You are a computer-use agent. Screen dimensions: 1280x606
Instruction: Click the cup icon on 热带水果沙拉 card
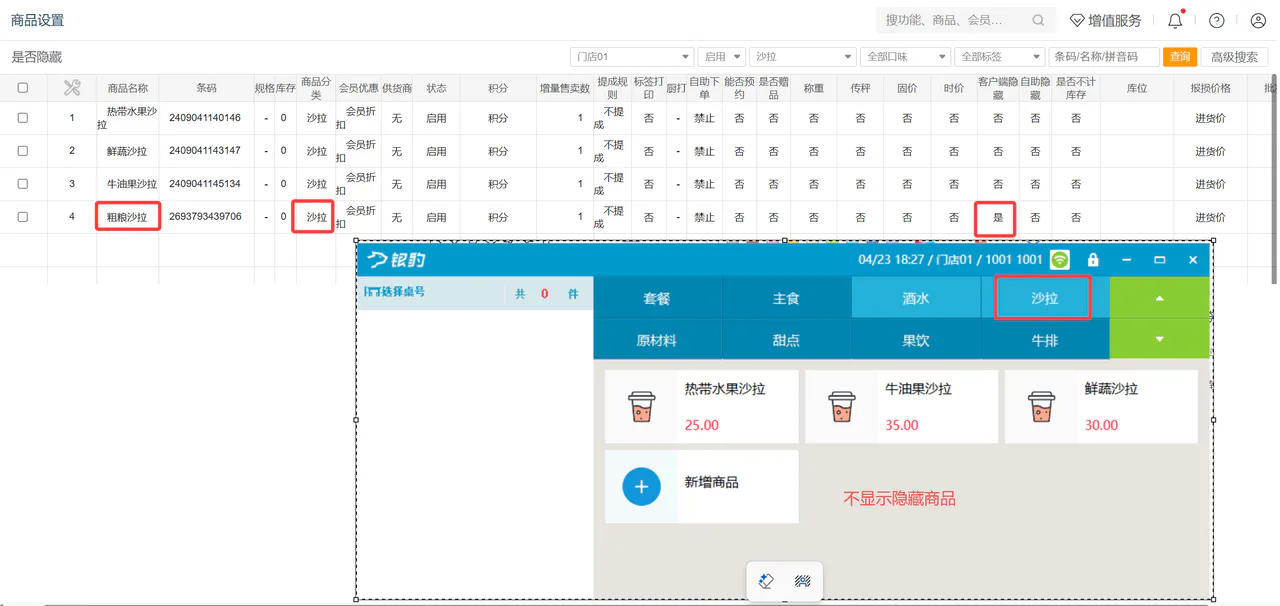click(641, 407)
